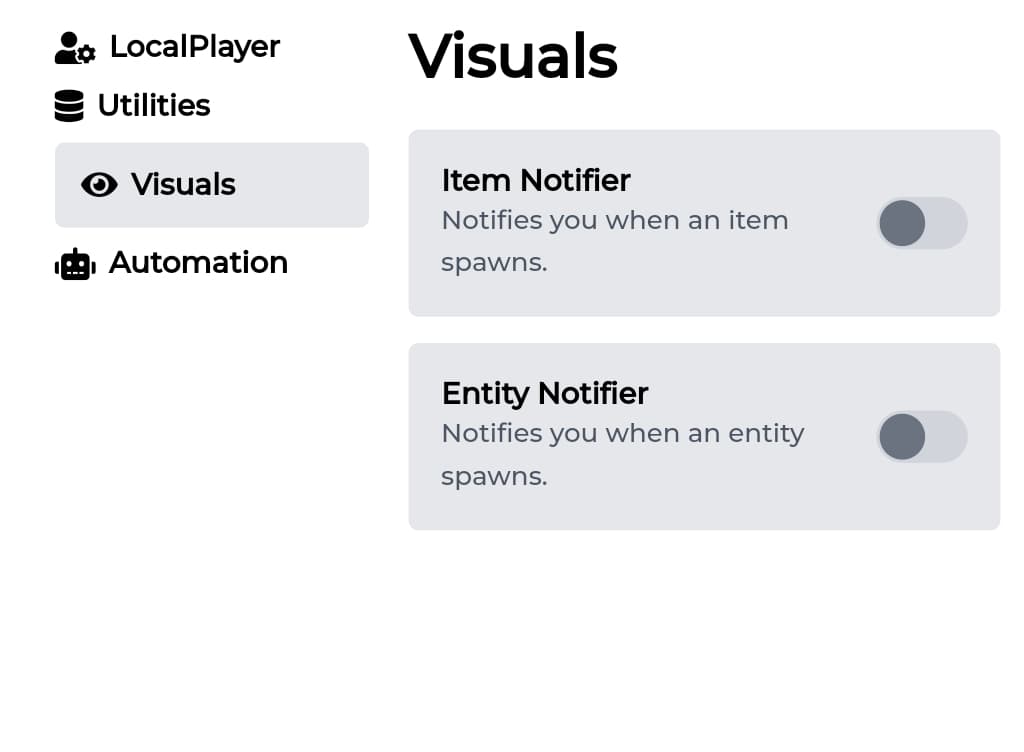Click the Visuals eye icon in sidebar
1024x752 pixels.
click(99, 185)
